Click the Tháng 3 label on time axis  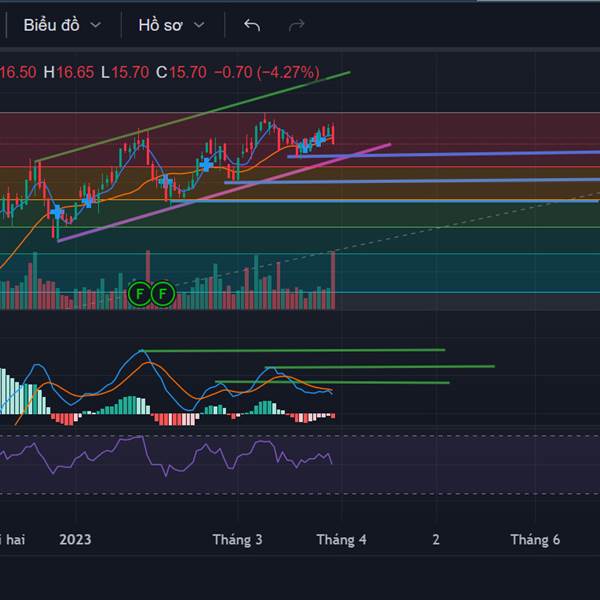point(237,539)
